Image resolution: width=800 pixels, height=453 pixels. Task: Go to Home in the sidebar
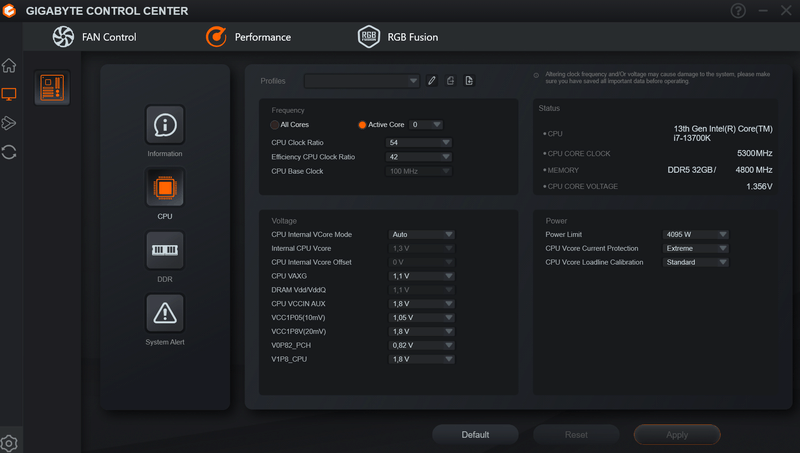coord(9,65)
